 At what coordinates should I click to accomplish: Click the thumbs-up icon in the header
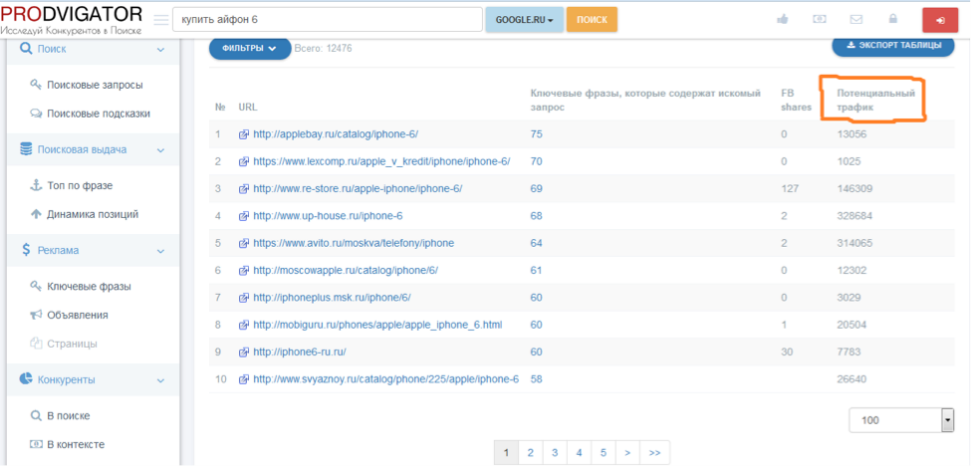783,19
